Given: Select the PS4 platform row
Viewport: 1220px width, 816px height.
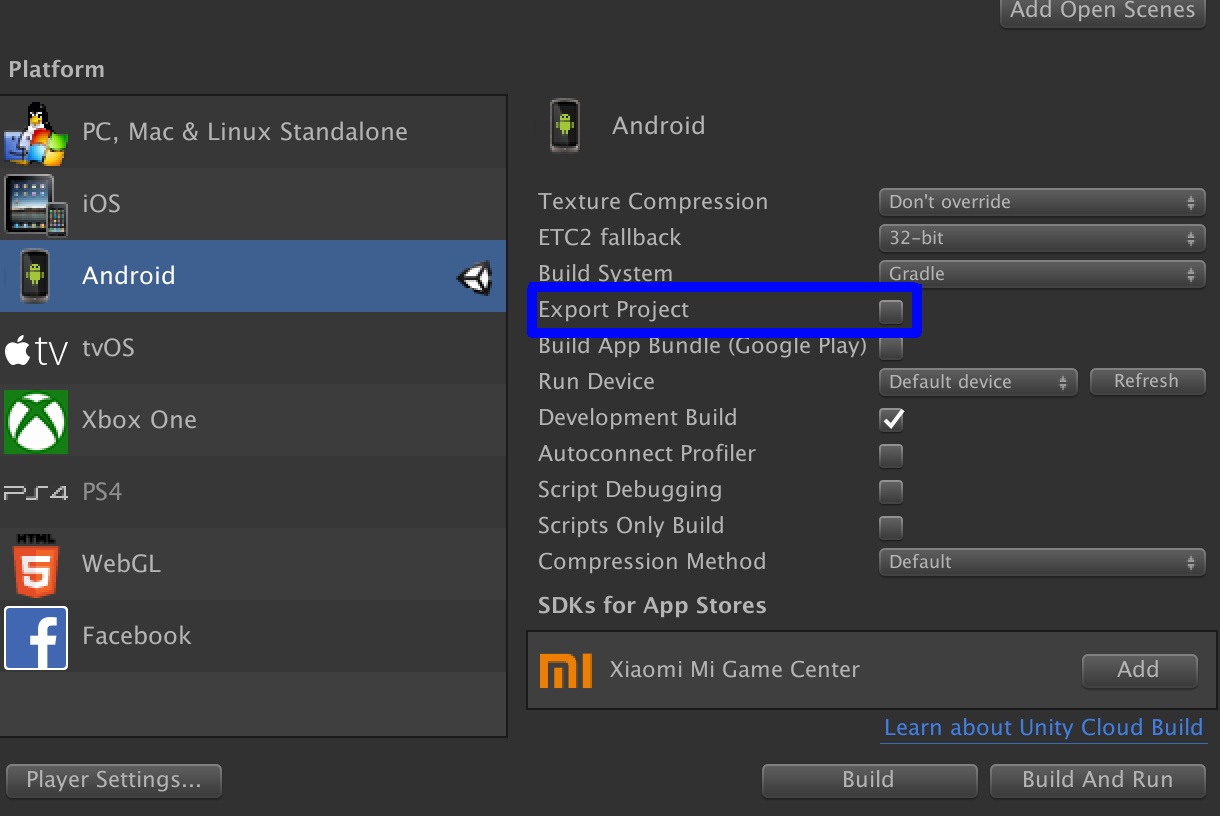Looking at the screenshot, I should [254, 492].
